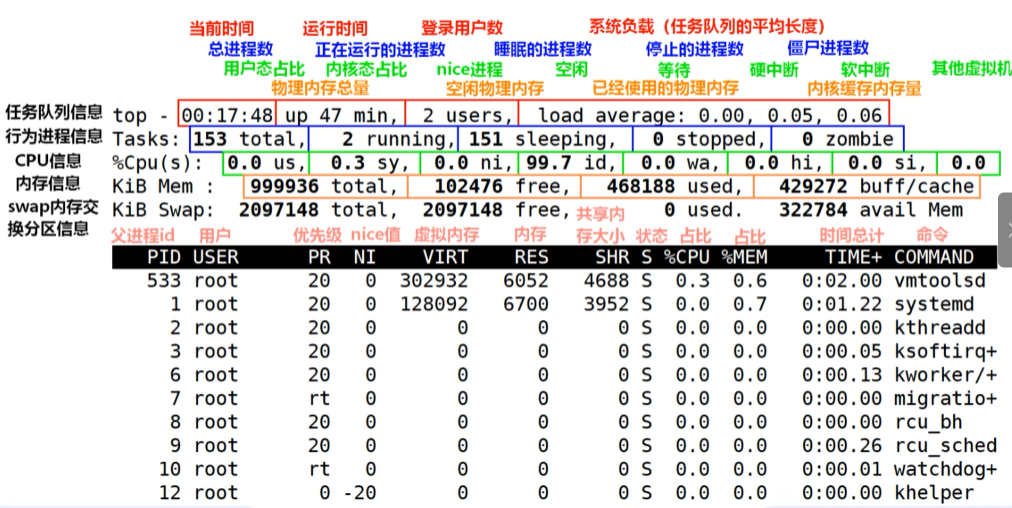
Task: Click the COMMAND column header
Action: click(934, 257)
